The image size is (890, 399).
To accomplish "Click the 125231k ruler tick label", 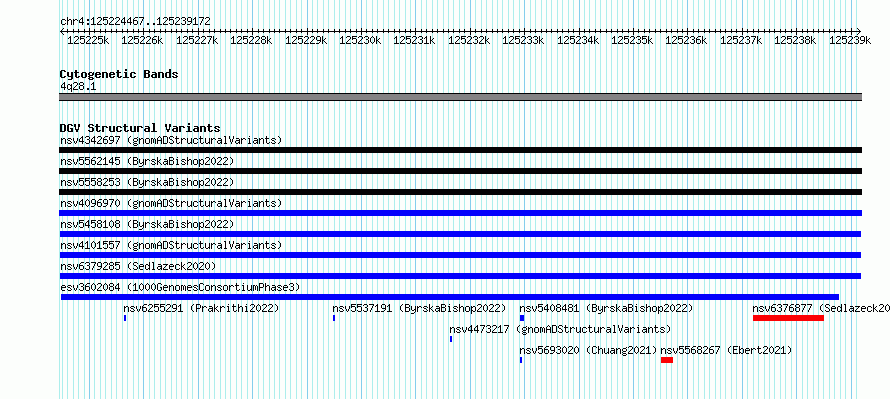I will click(x=414, y=40).
